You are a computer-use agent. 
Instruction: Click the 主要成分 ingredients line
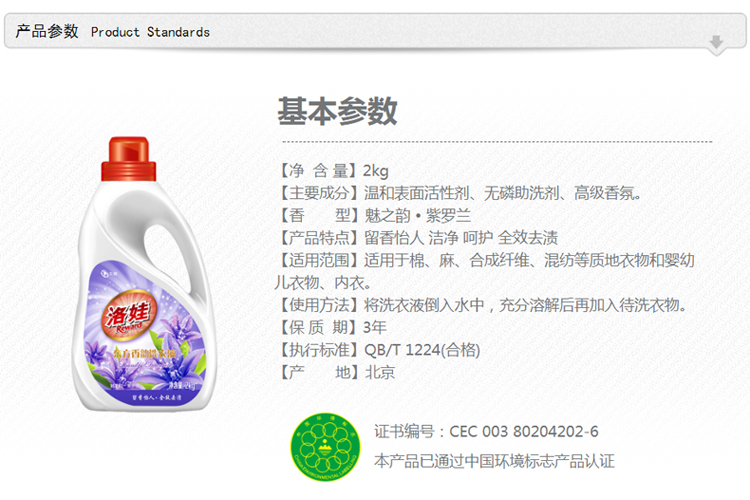pos(459,193)
